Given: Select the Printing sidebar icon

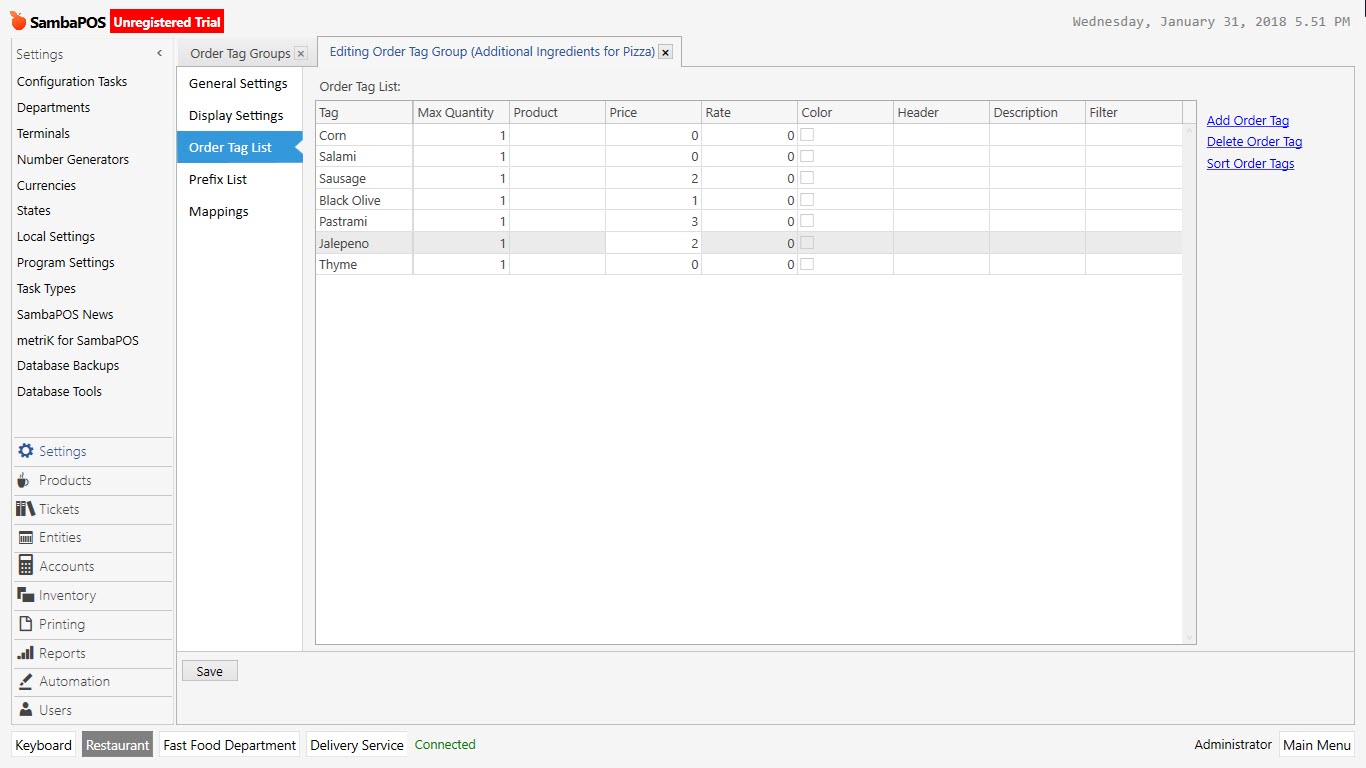Looking at the screenshot, I should point(25,624).
